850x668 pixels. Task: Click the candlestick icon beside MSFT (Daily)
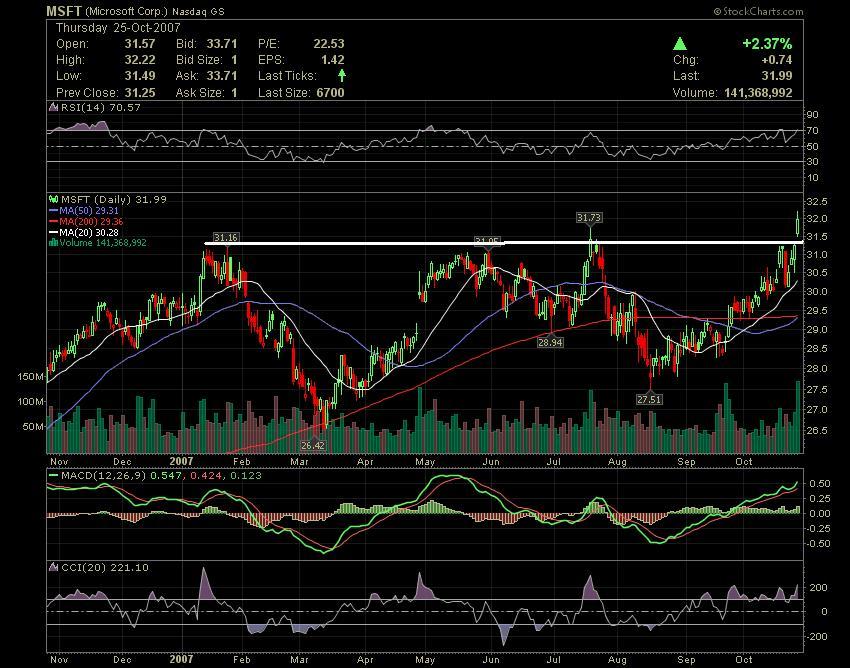point(54,200)
